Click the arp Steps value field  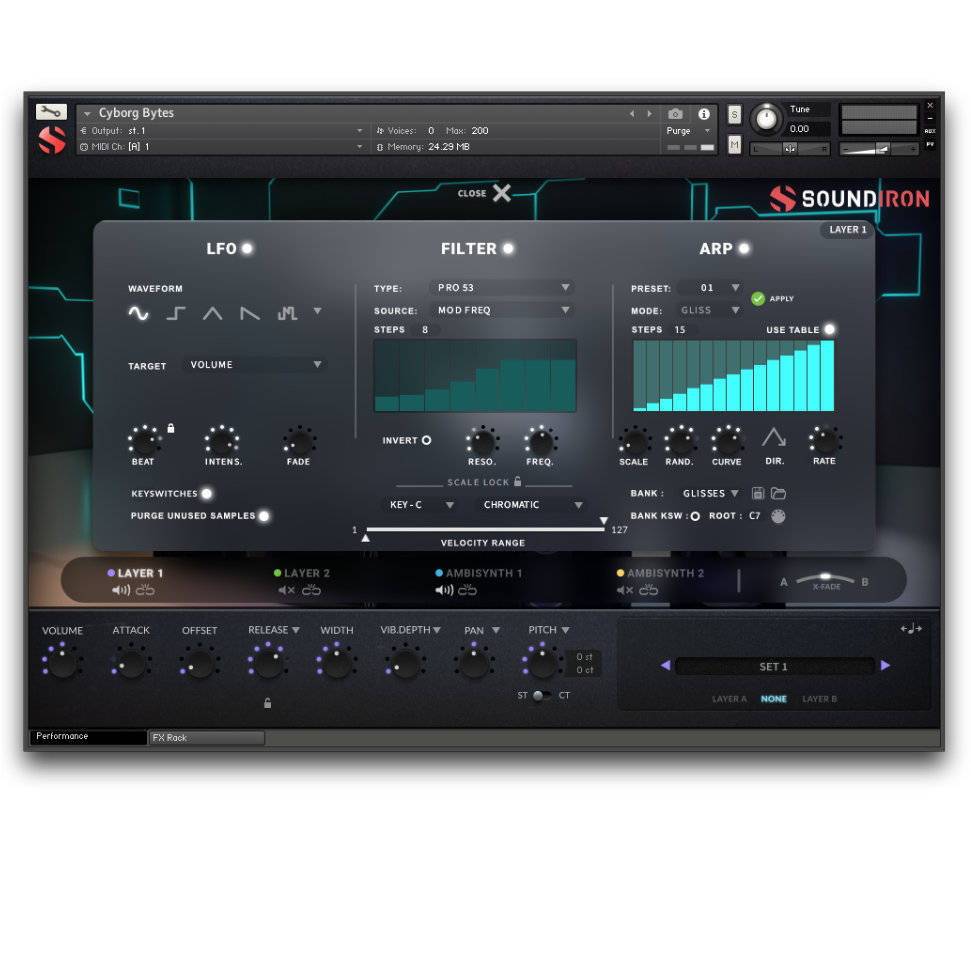[680, 330]
